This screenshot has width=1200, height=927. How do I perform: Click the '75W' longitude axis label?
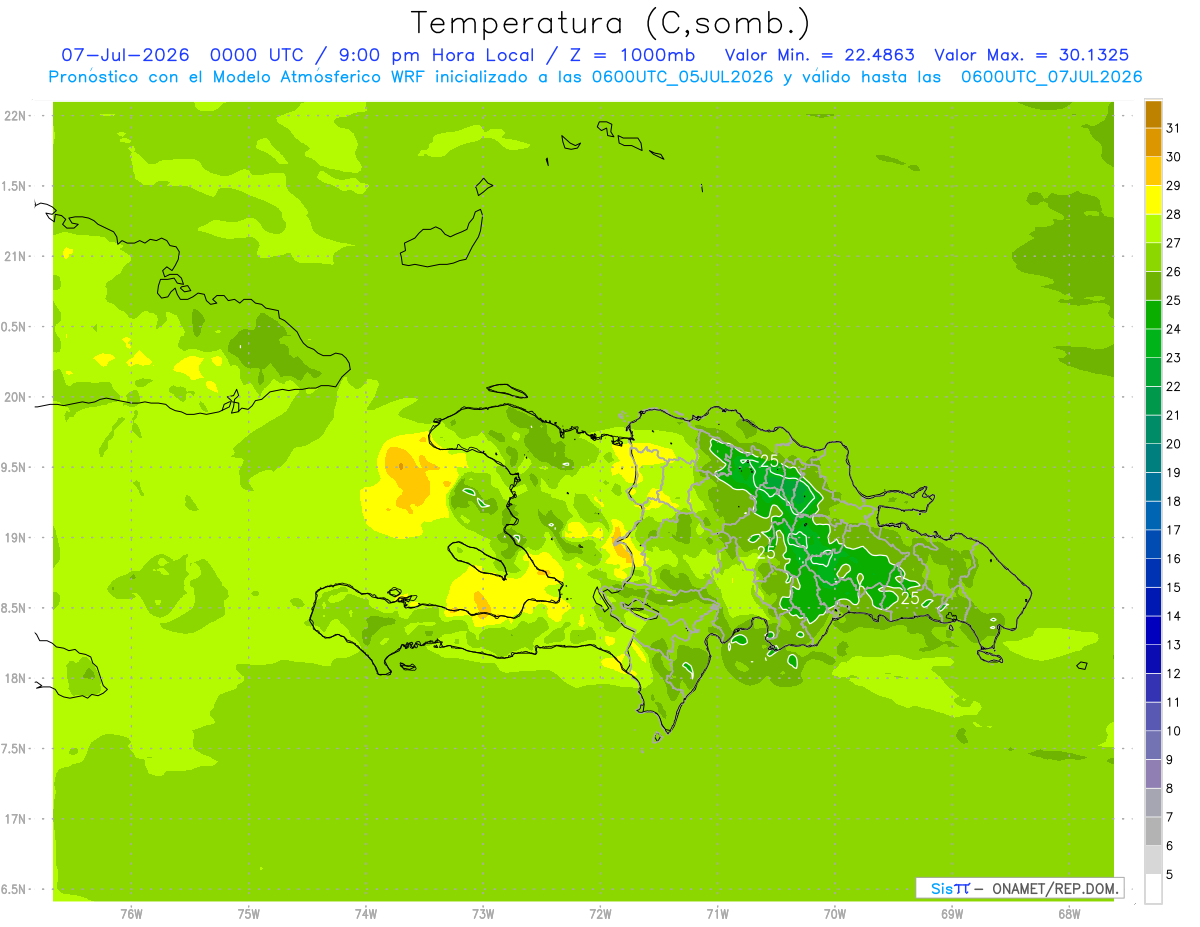tap(249, 913)
